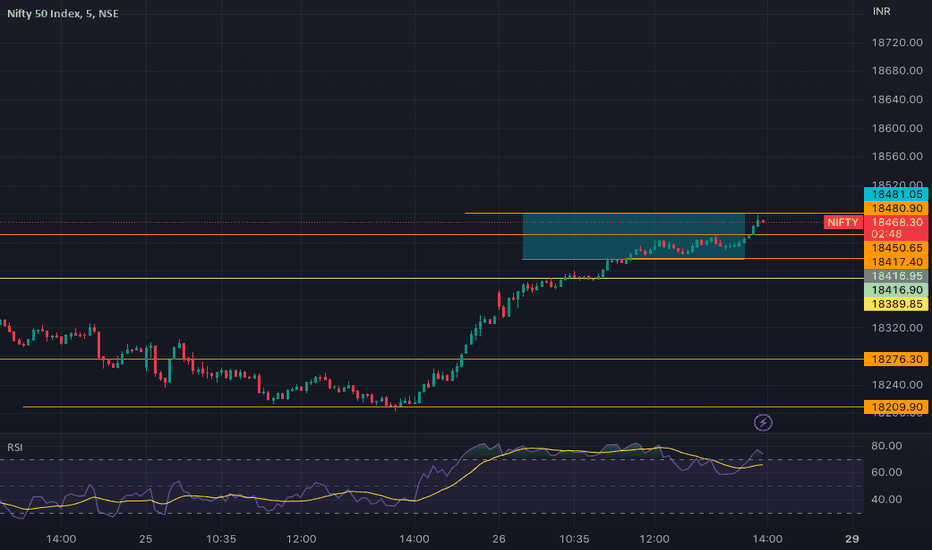The width and height of the screenshot is (932, 550).
Task: Click the 18560.00 price axis value
Action: pos(897,156)
